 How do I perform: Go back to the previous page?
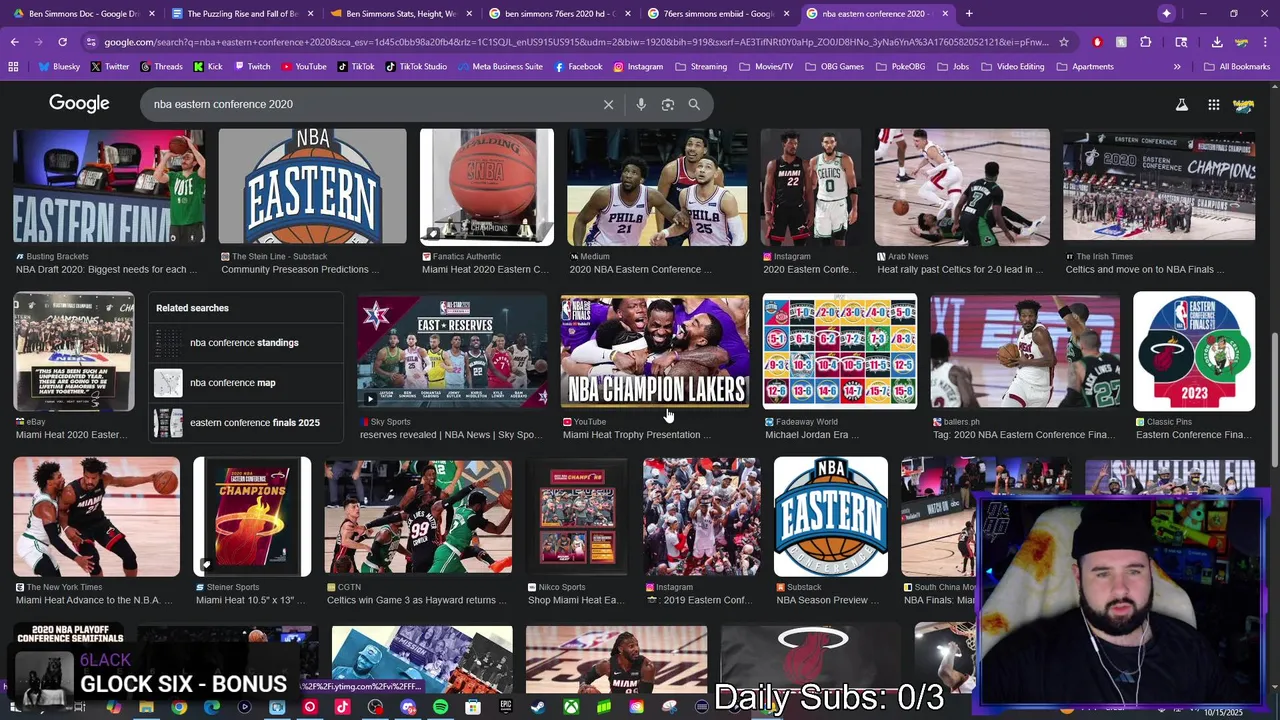coord(14,42)
